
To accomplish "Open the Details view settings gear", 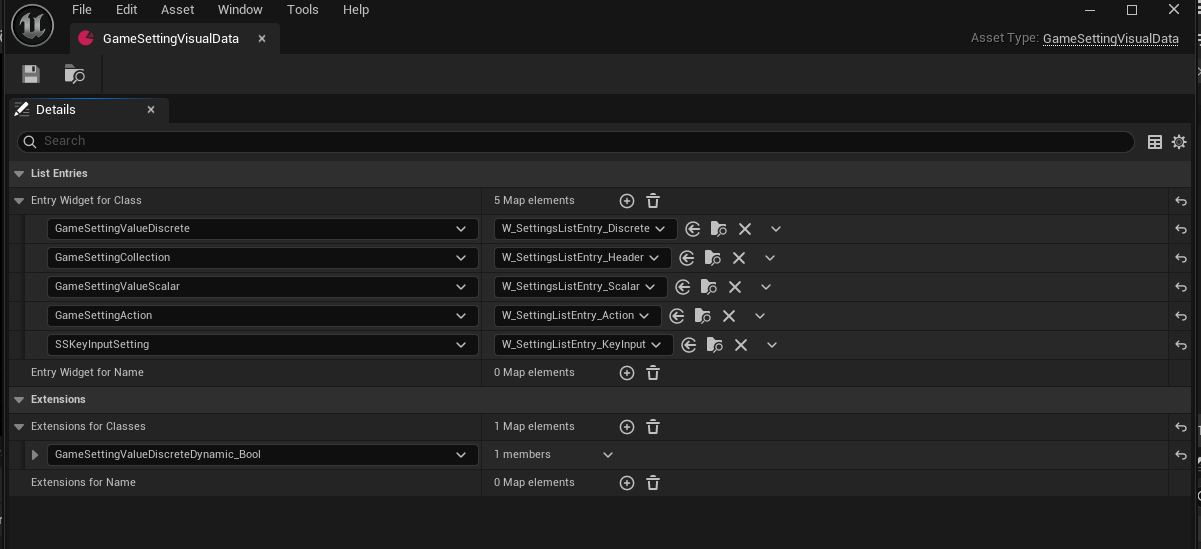I will 1179,142.
